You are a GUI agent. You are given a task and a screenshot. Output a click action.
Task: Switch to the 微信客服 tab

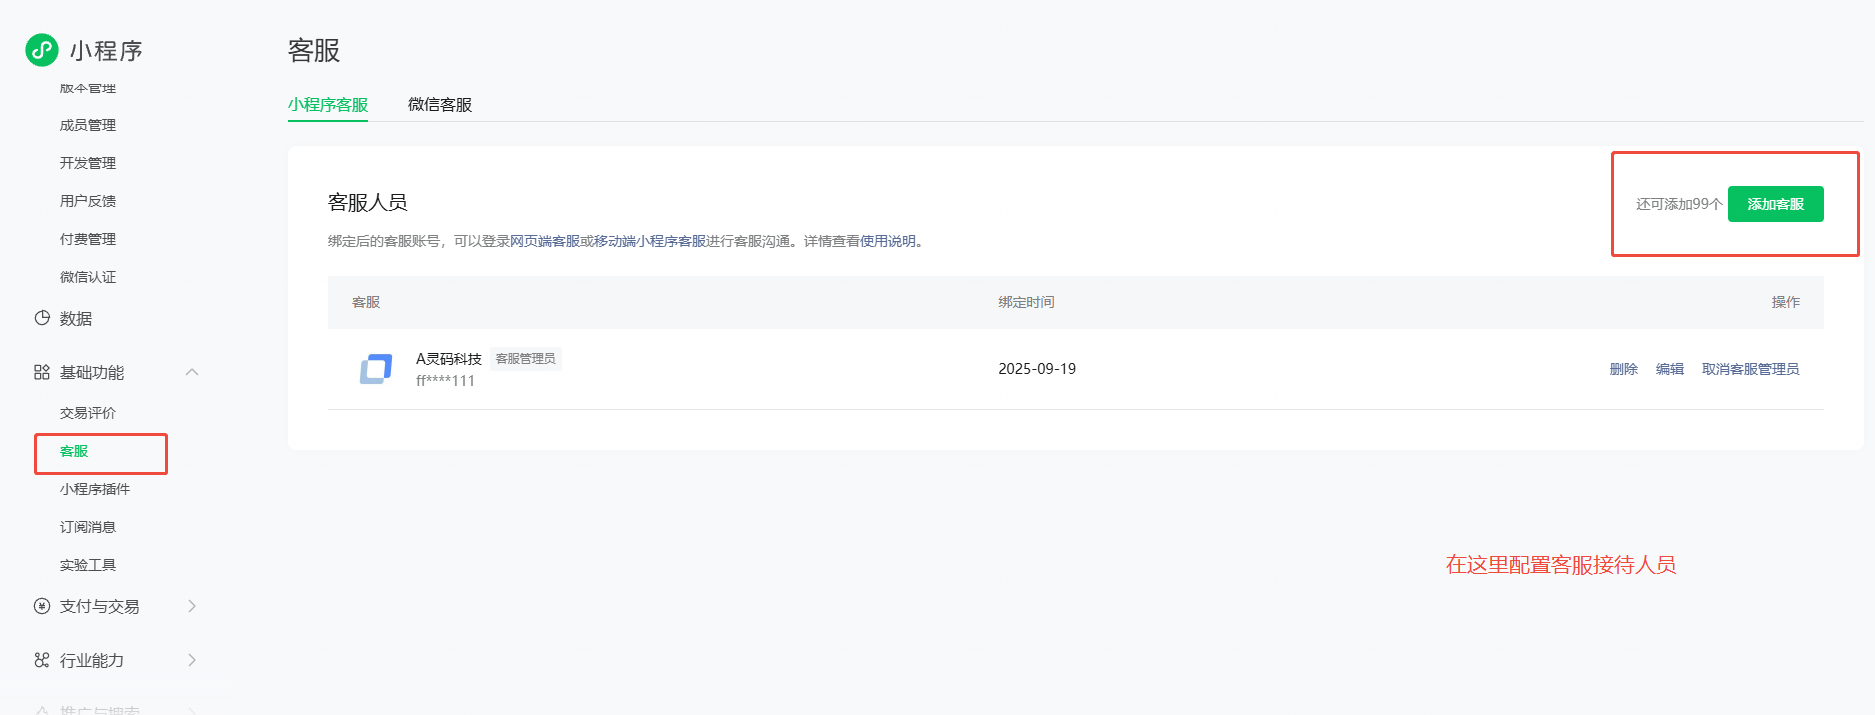[440, 105]
